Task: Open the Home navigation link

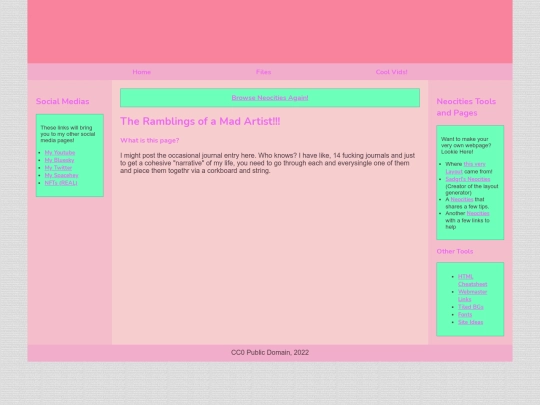Action: click(x=142, y=72)
